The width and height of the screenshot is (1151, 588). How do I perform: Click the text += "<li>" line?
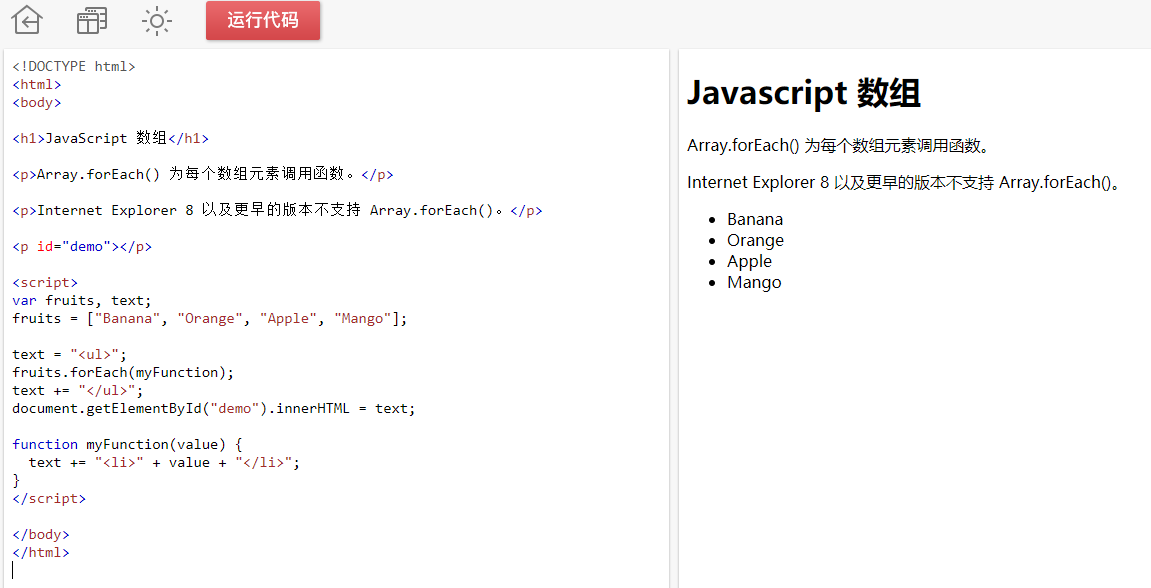click(x=164, y=462)
